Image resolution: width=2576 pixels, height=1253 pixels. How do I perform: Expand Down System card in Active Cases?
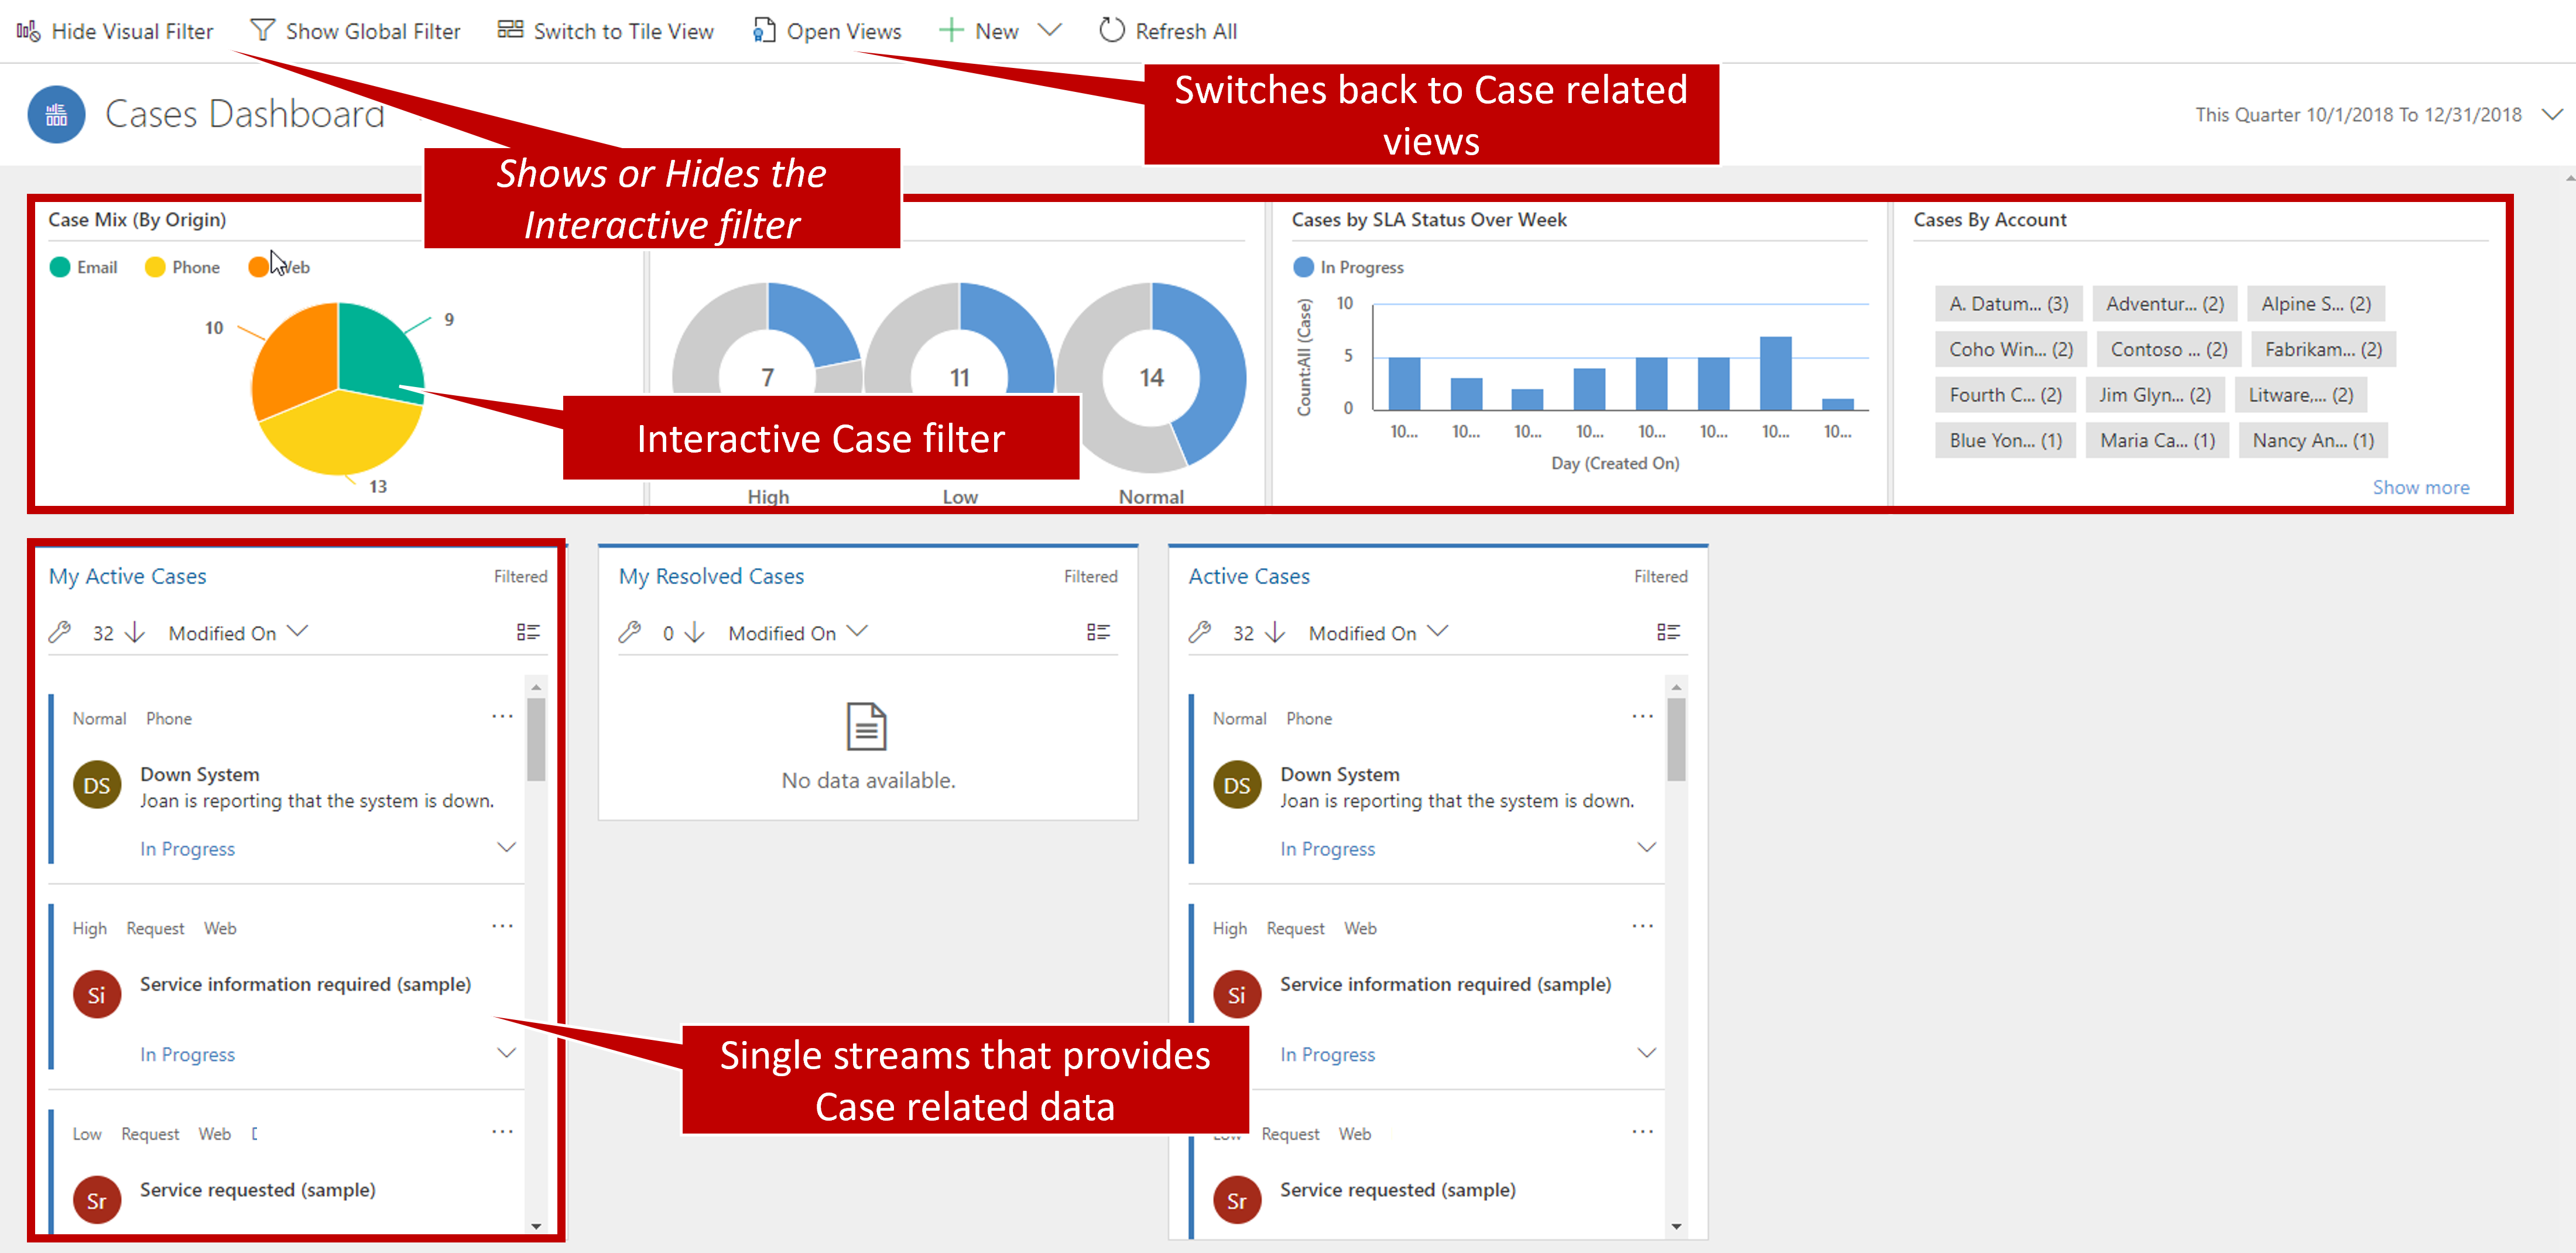[1647, 847]
